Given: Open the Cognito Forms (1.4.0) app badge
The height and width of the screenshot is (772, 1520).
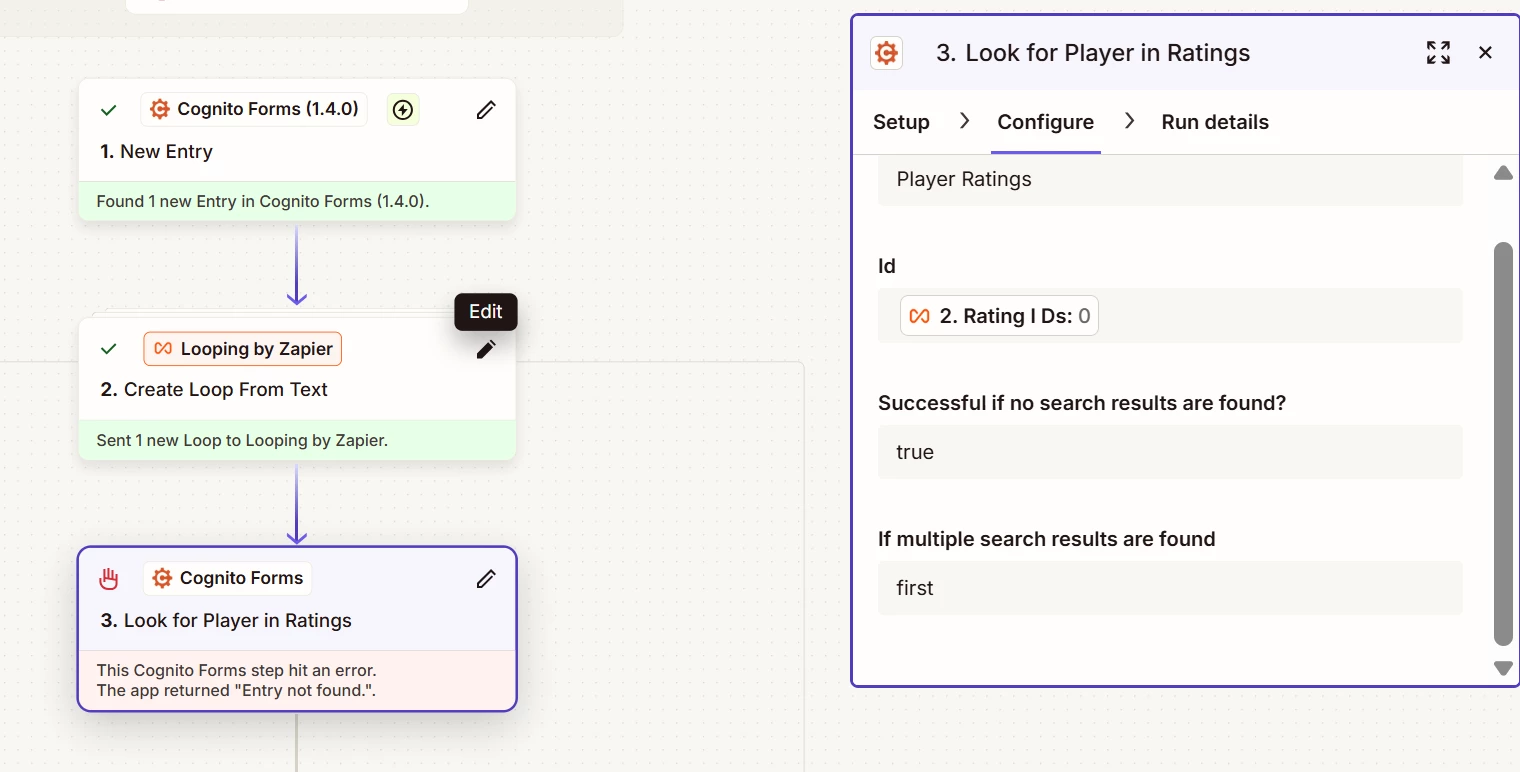Looking at the screenshot, I should tap(254, 110).
